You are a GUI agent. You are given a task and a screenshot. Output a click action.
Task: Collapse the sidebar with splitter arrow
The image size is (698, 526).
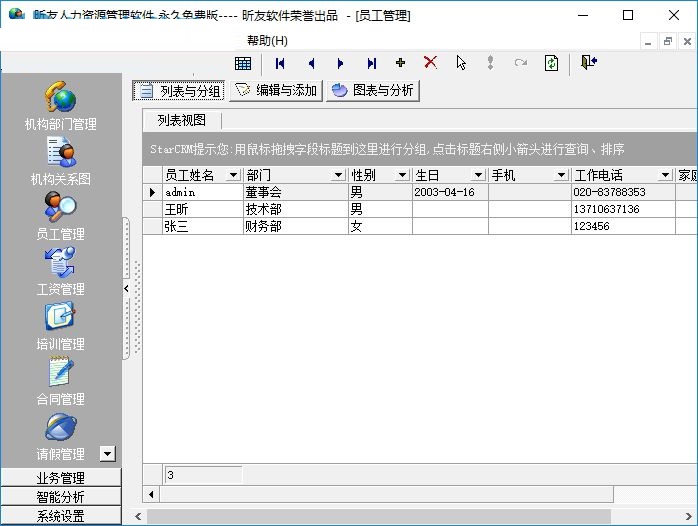point(126,289)
